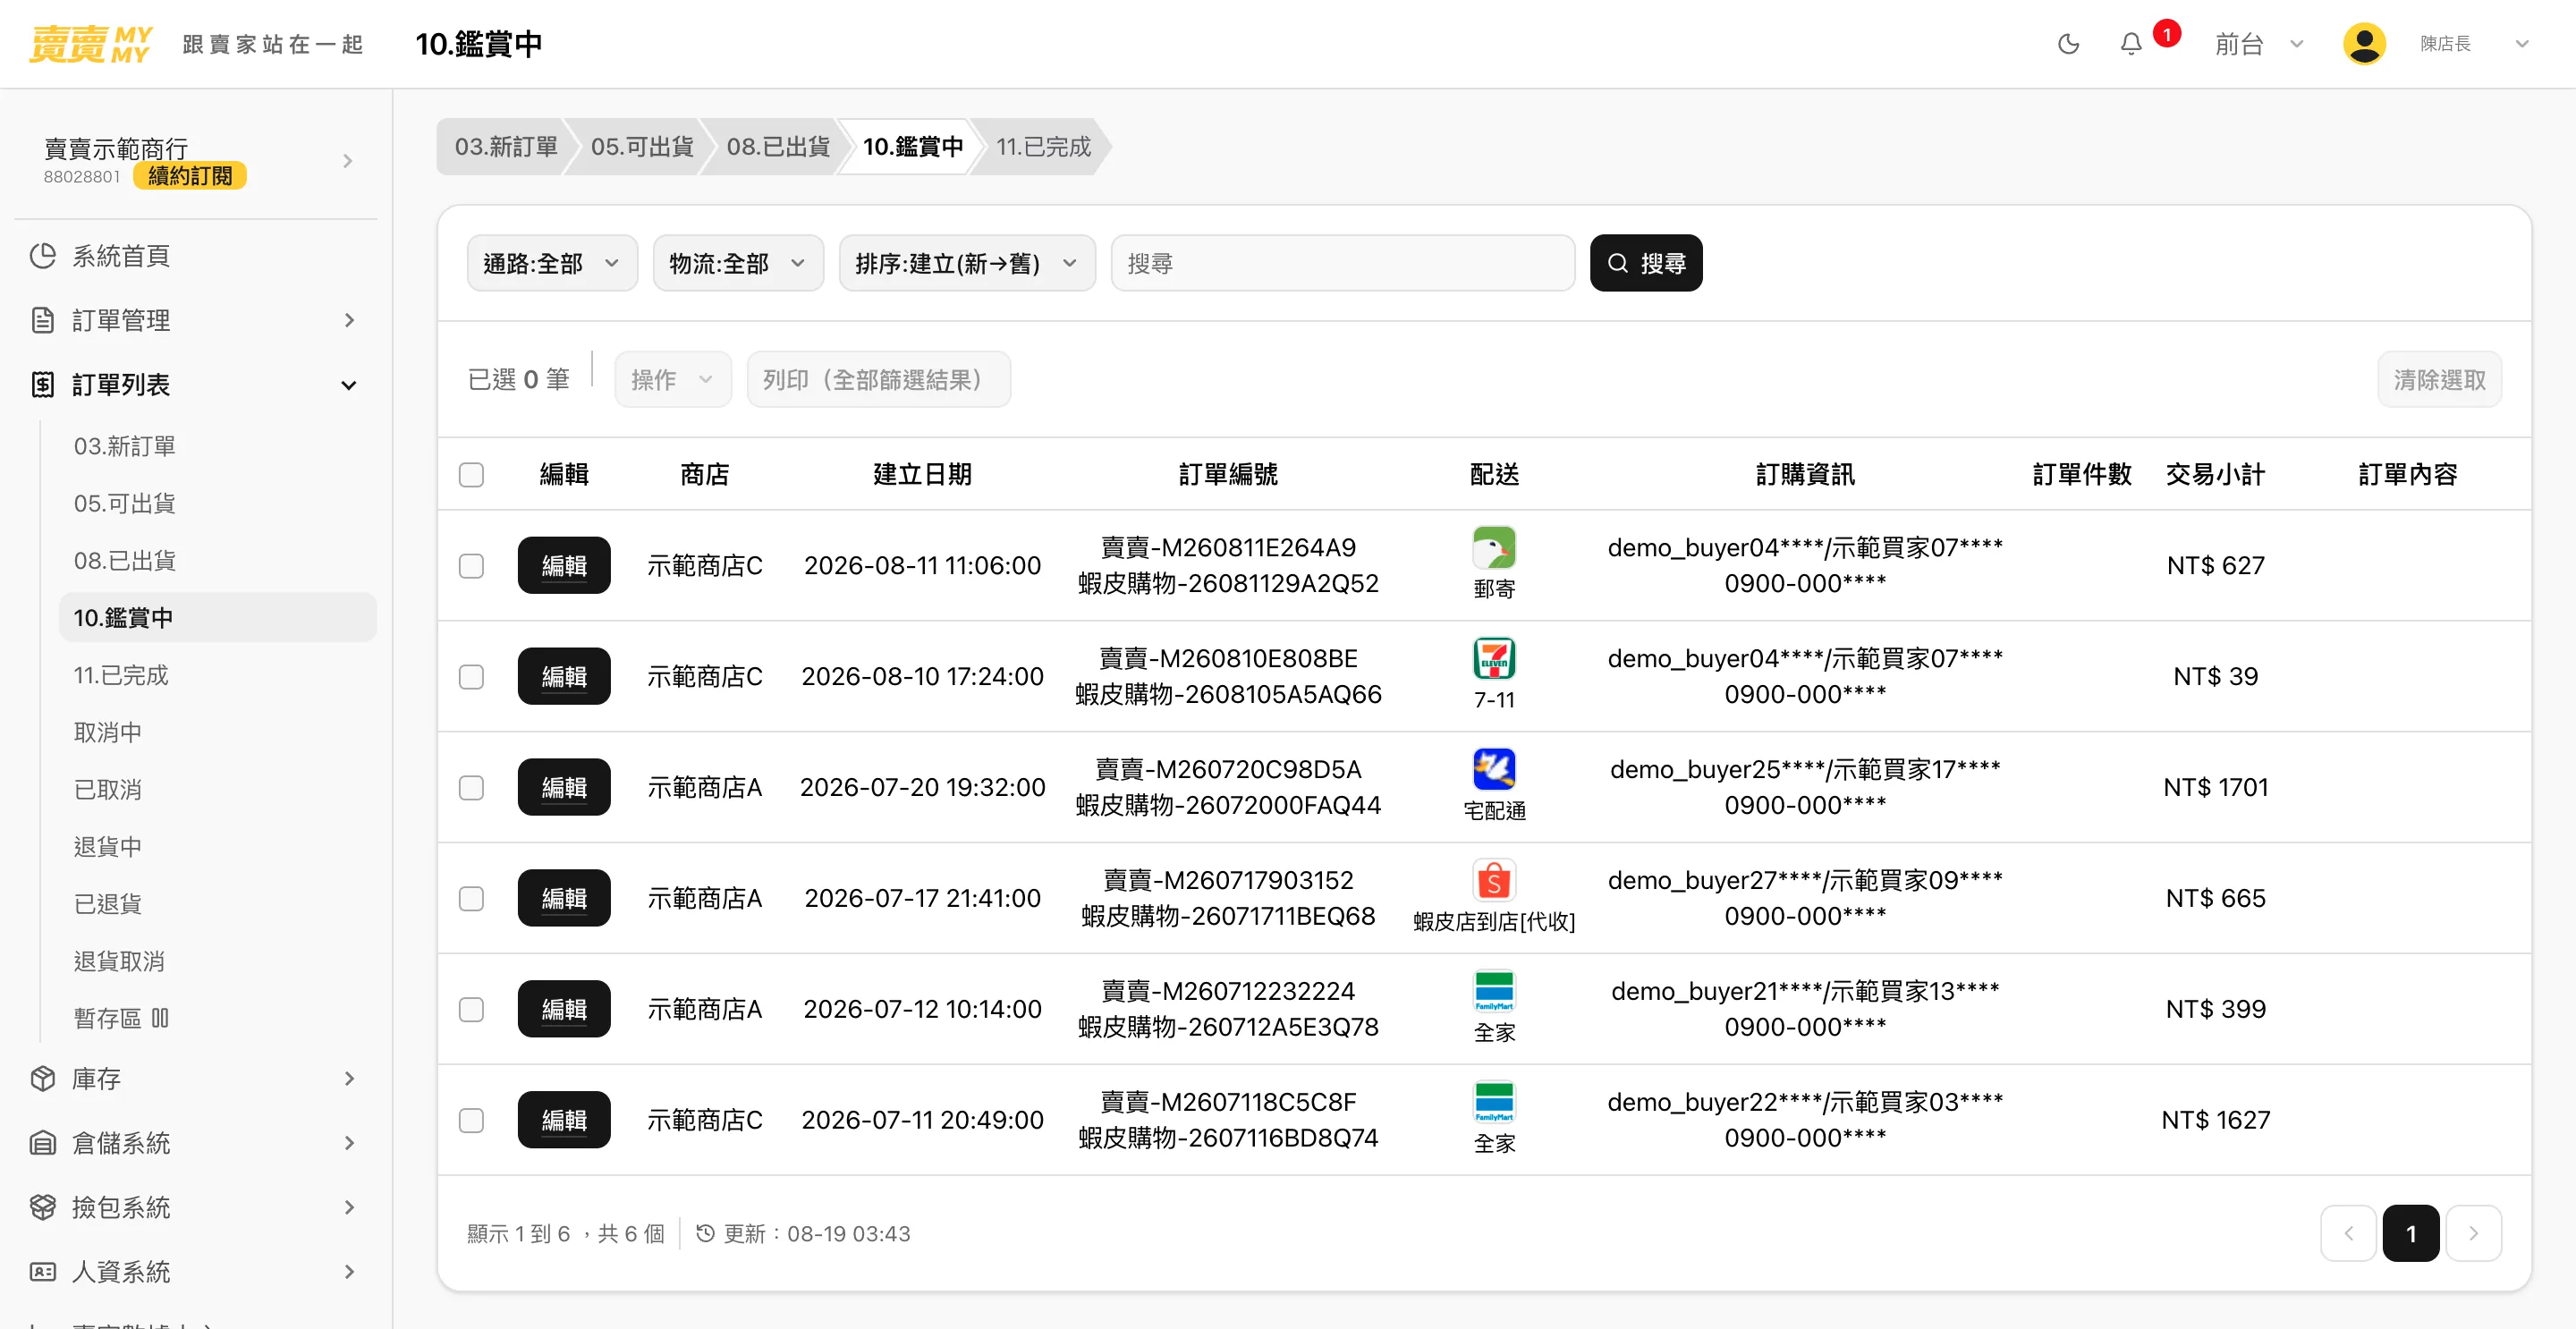Check order 賣賣-M260720C98D5A row
2576x1329 pixels.
click(471, 788)
